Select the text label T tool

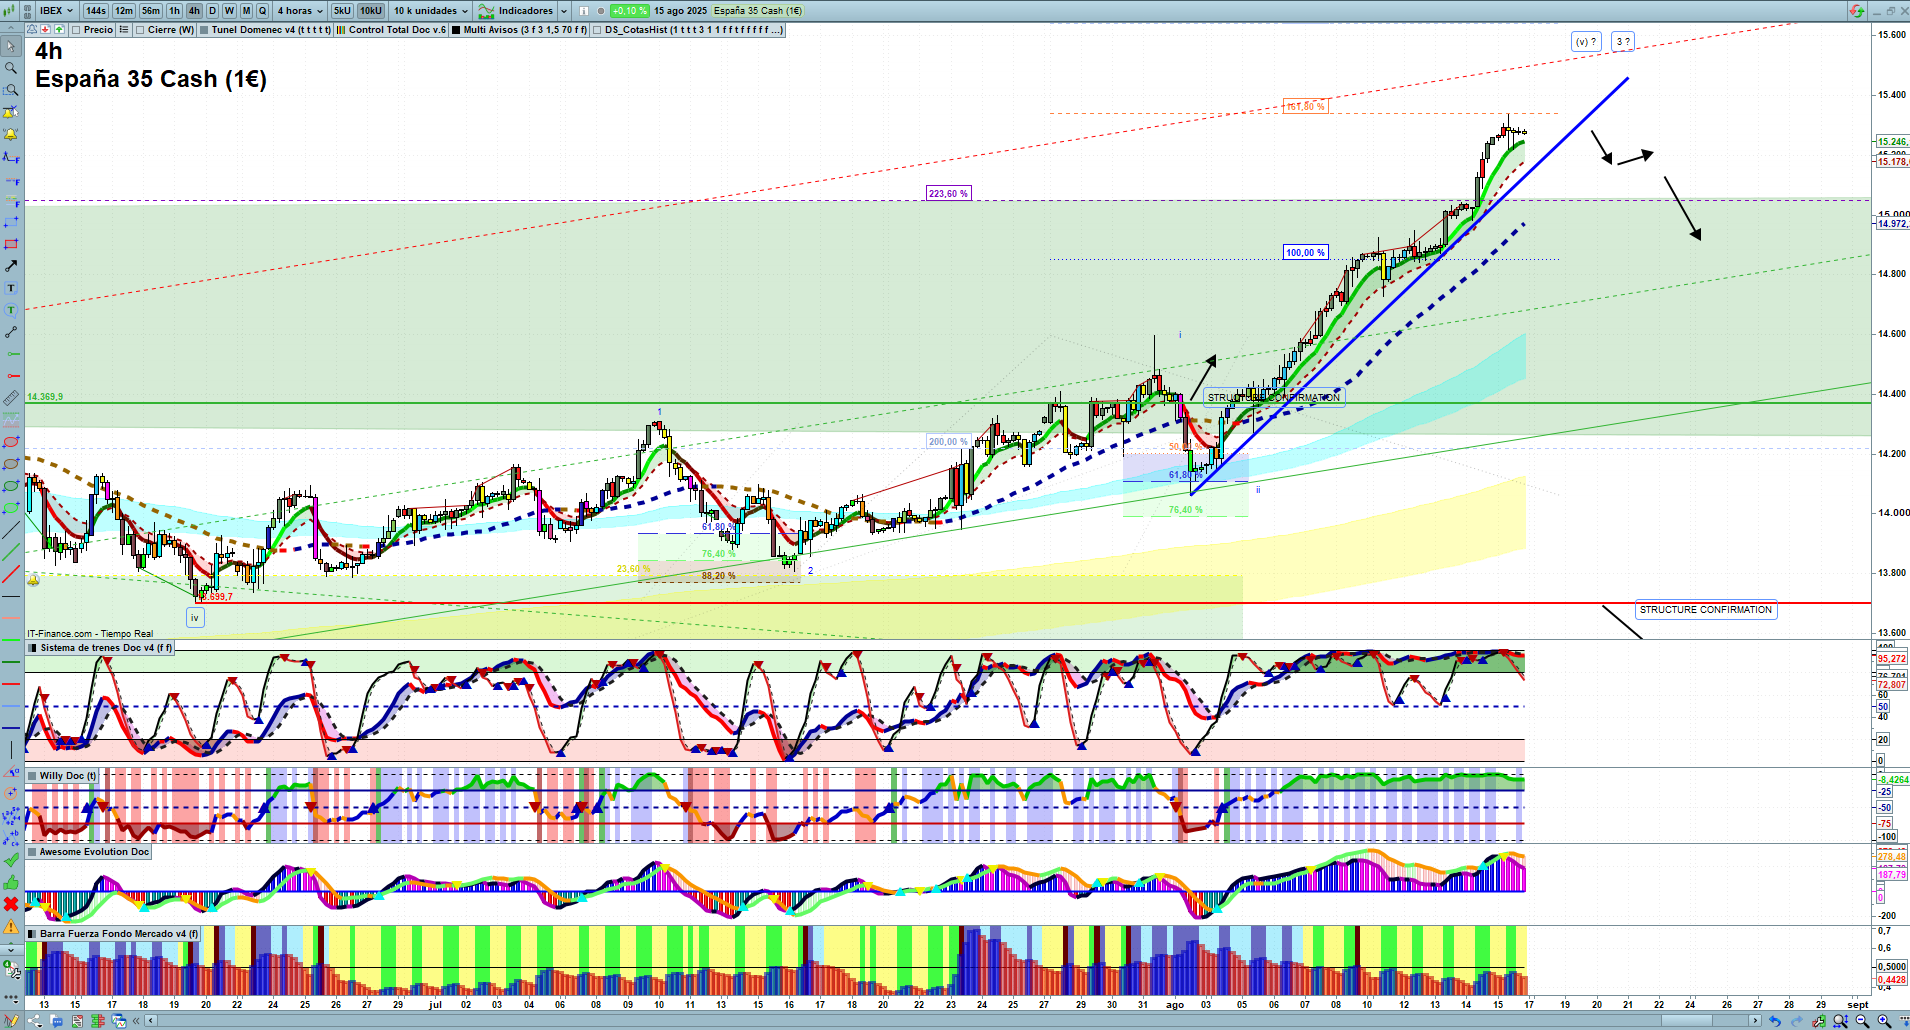coord(11,288)
